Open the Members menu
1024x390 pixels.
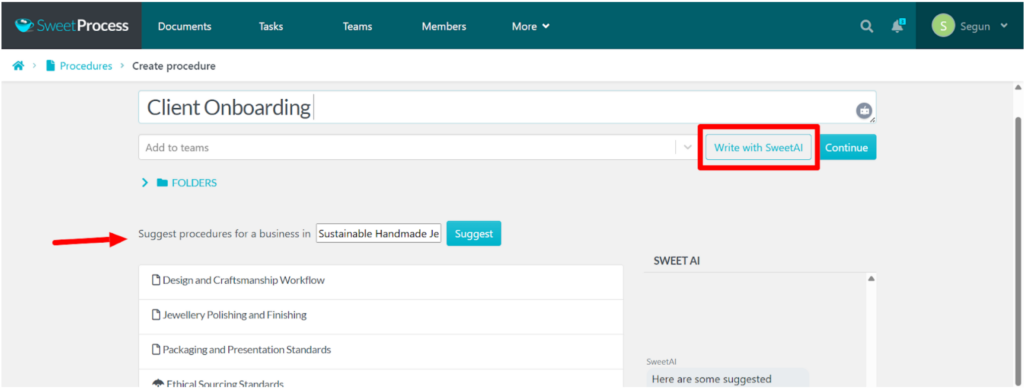444,26
